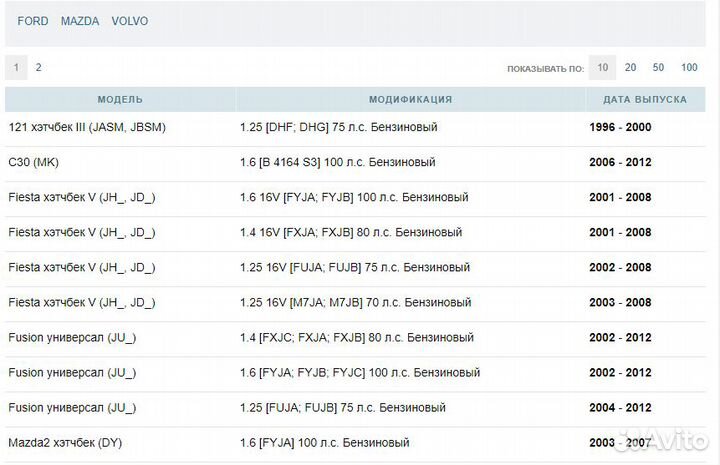720x465 pixels.
Task: Click modification 1.6 [B 4164 S3] 100 л.с.
Action: pyautogui.click(x=338, y=162)
